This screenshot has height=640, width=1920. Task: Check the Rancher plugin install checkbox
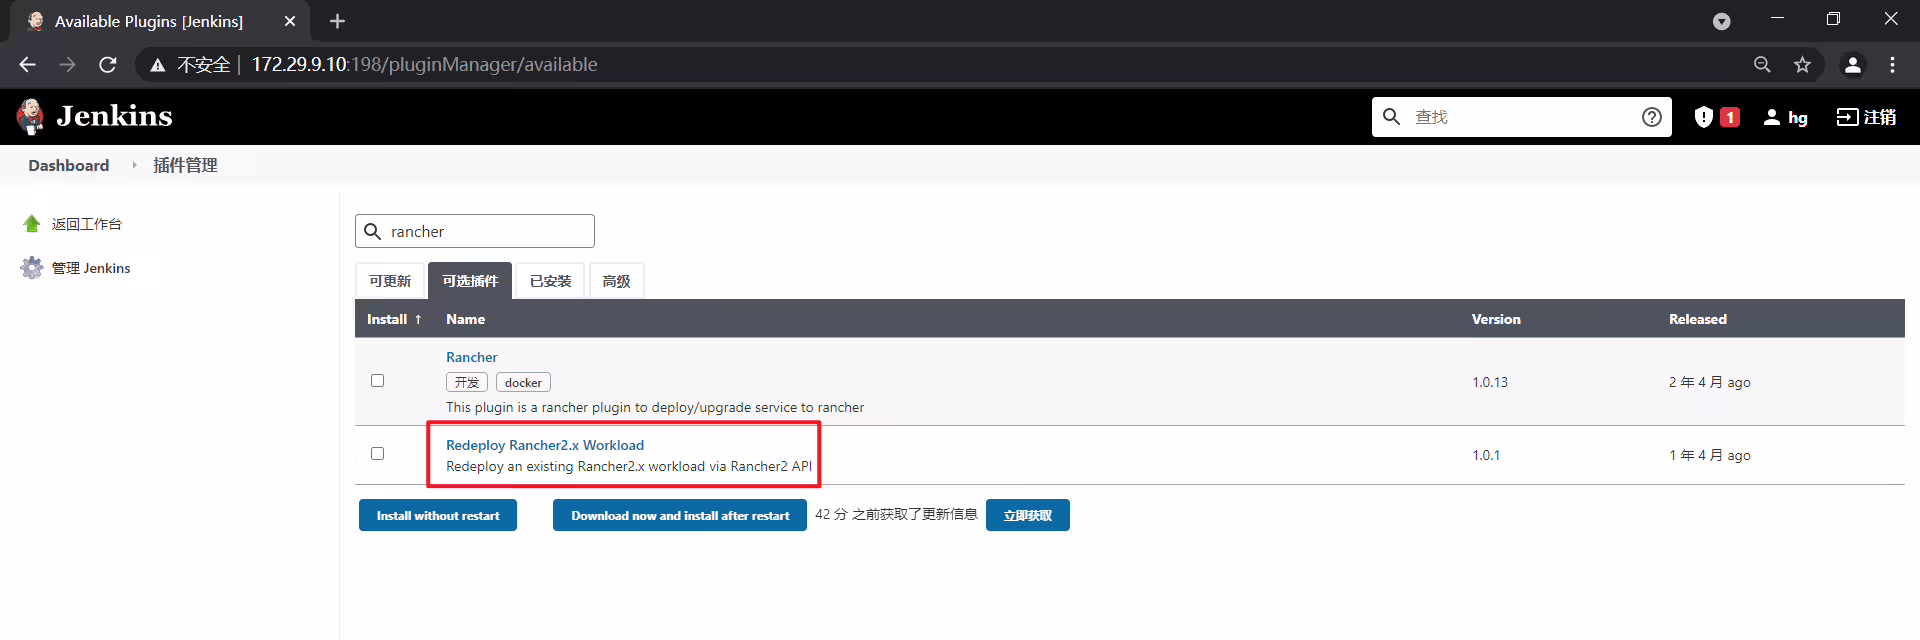tap(377, 380)
